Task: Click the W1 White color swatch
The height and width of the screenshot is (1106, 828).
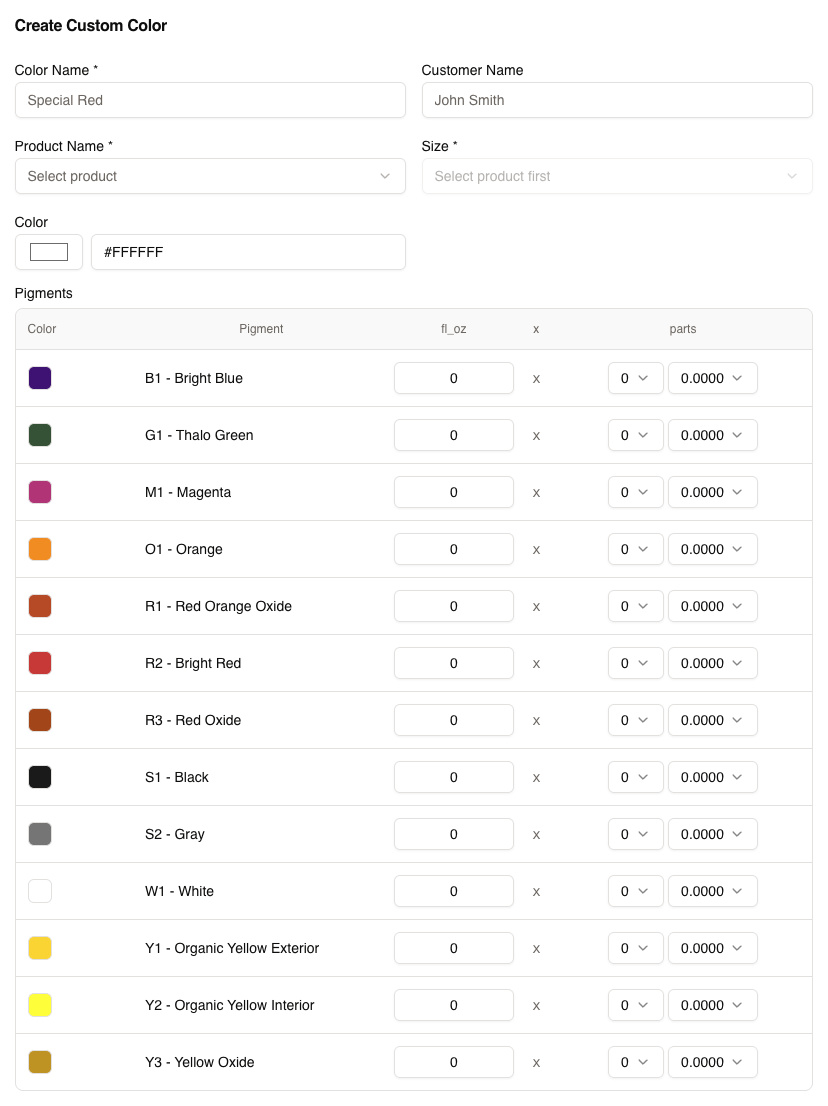Action: pos(40,891)
